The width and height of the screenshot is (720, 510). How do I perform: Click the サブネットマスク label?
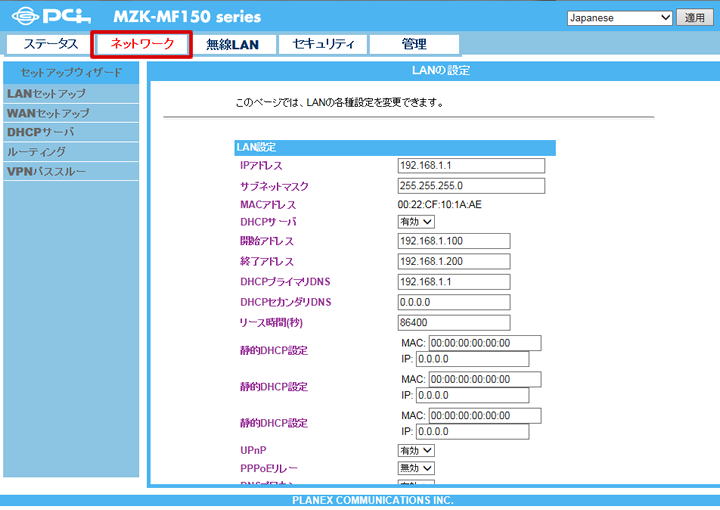click(274, 186)
